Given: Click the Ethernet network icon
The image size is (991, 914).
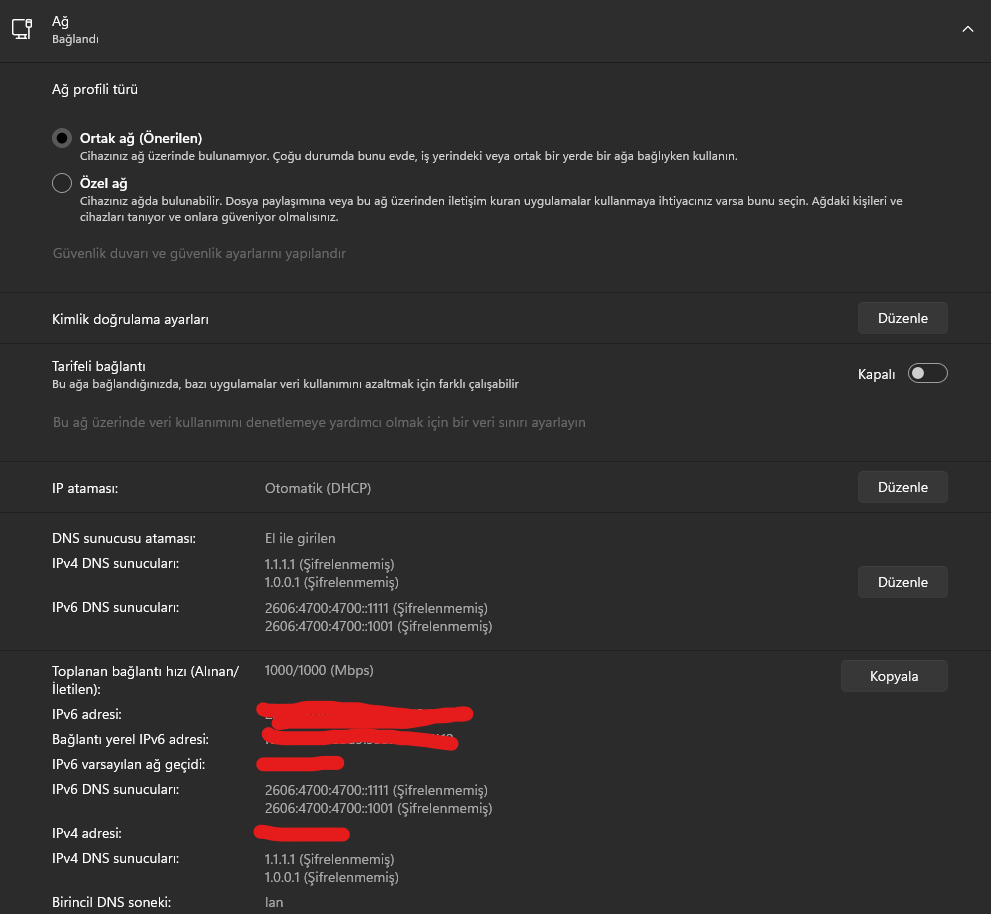Looking at the screenshot, I should 22,29.
